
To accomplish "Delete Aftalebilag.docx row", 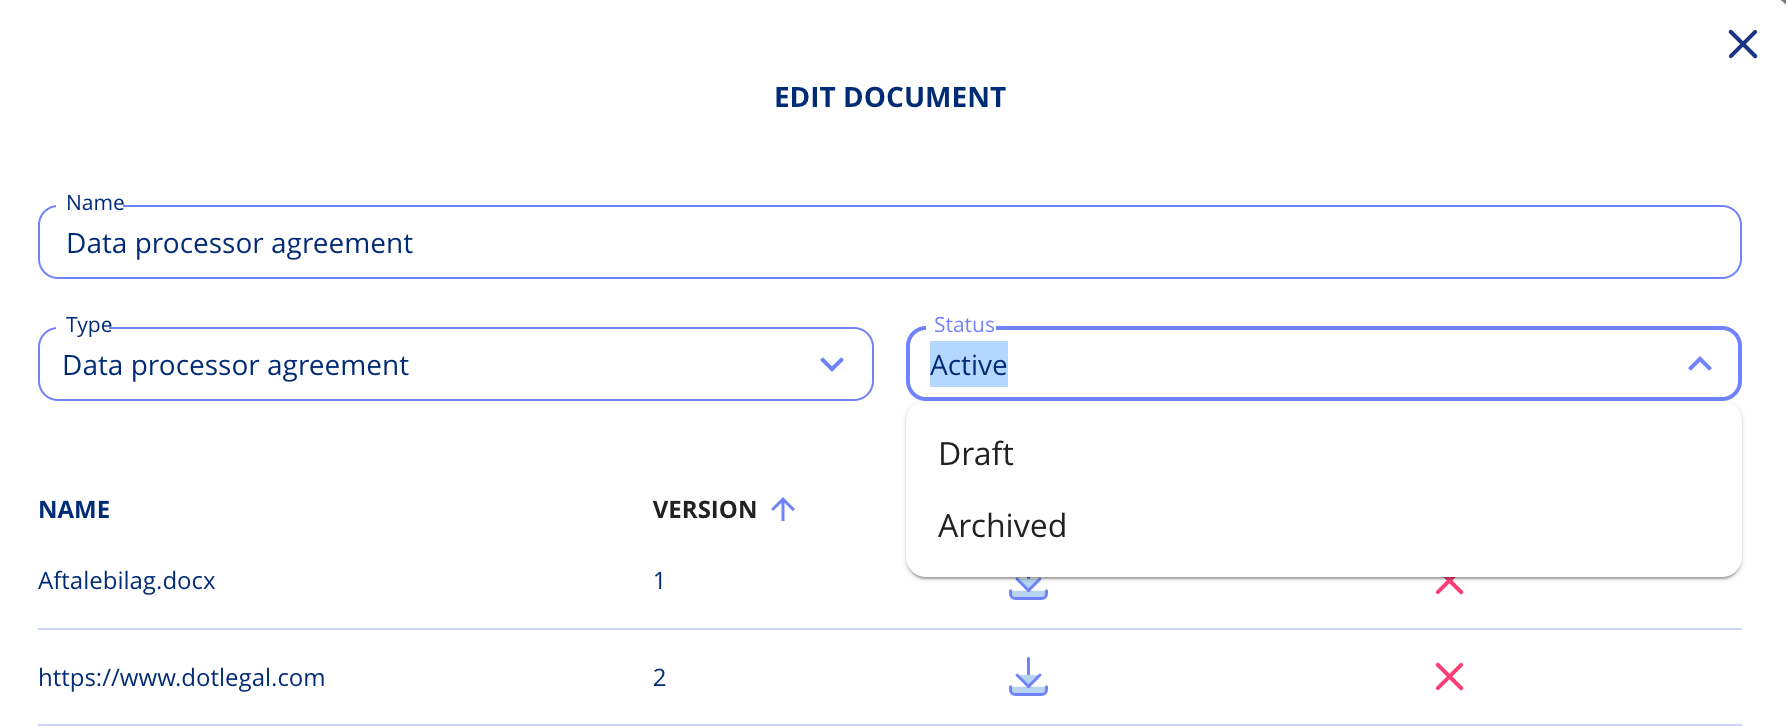I will [1449, 586].
